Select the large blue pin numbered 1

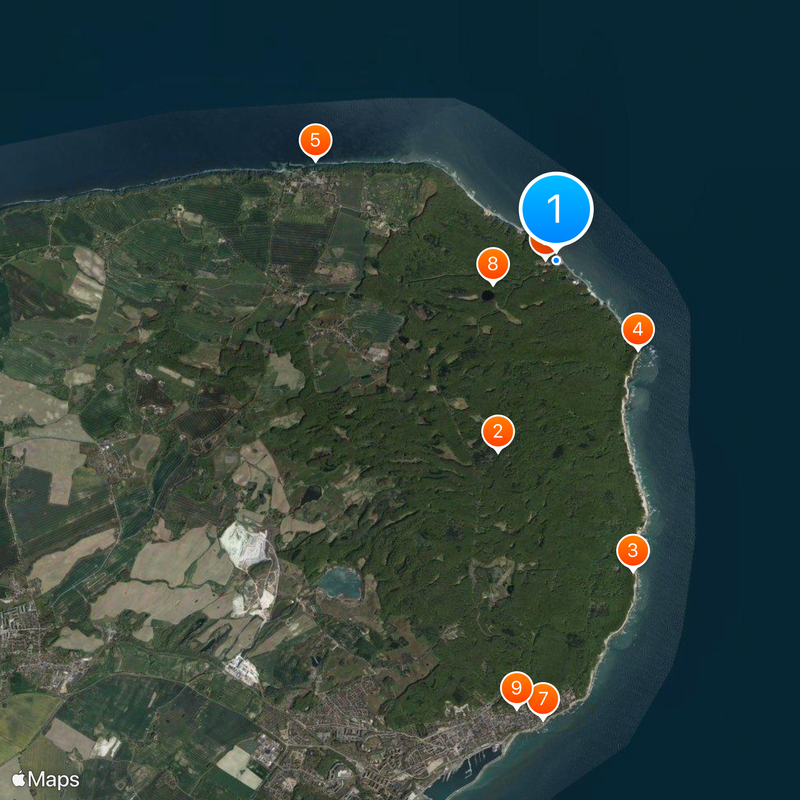pyautogui.click(x=556, y=210)
